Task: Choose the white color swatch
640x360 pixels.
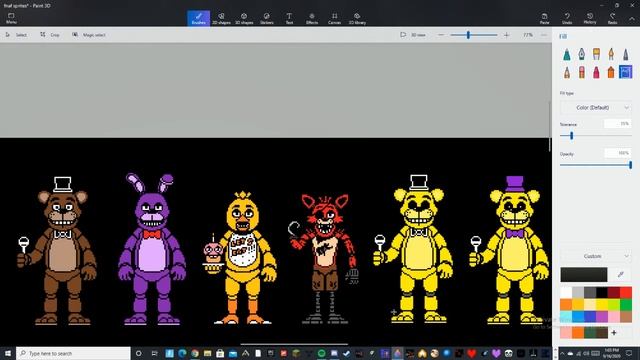Action: click(x=566, y=292)
